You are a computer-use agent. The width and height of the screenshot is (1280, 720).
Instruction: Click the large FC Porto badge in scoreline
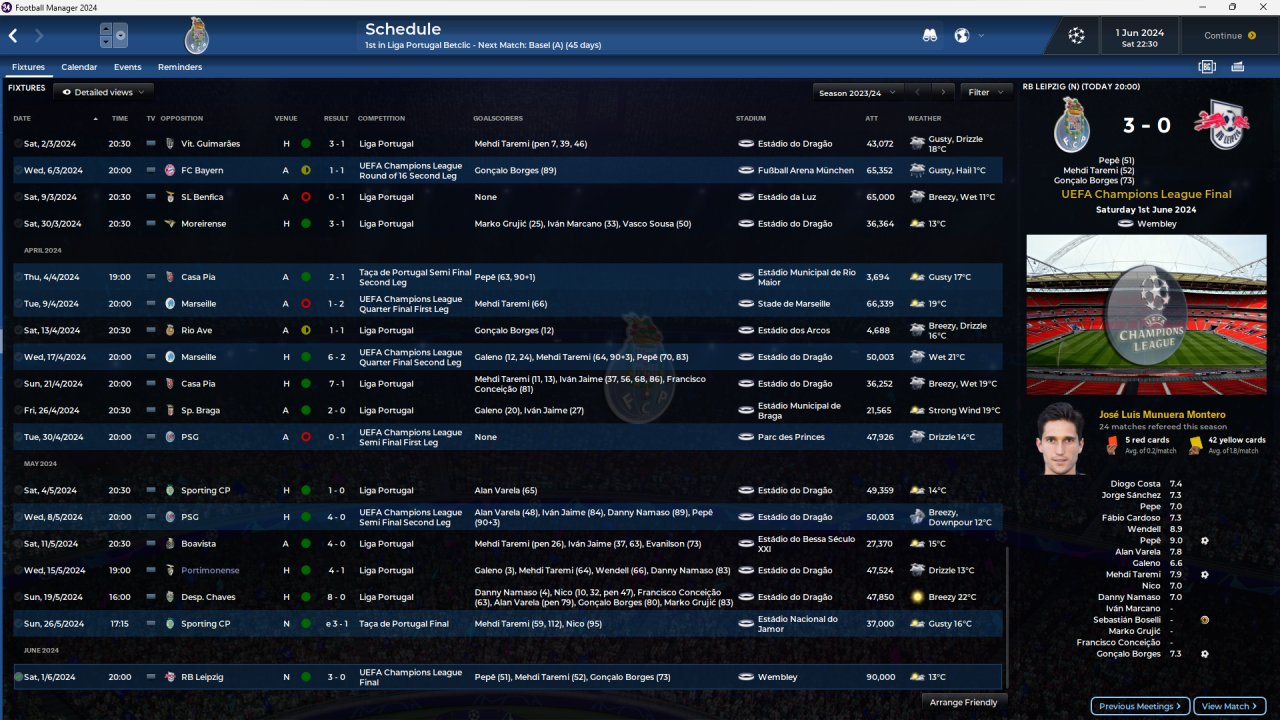tap(1072, 126)
